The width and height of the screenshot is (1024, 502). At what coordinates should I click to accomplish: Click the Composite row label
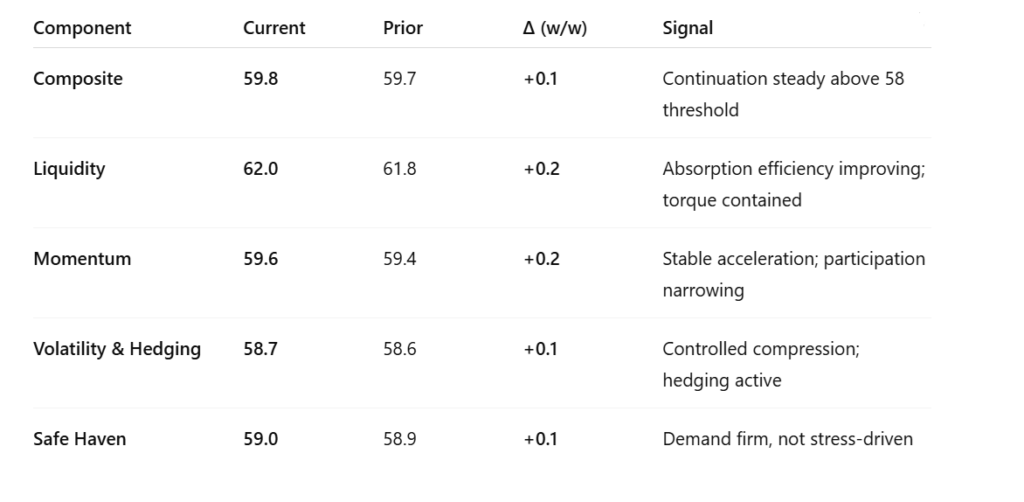[x=78, y=79]
